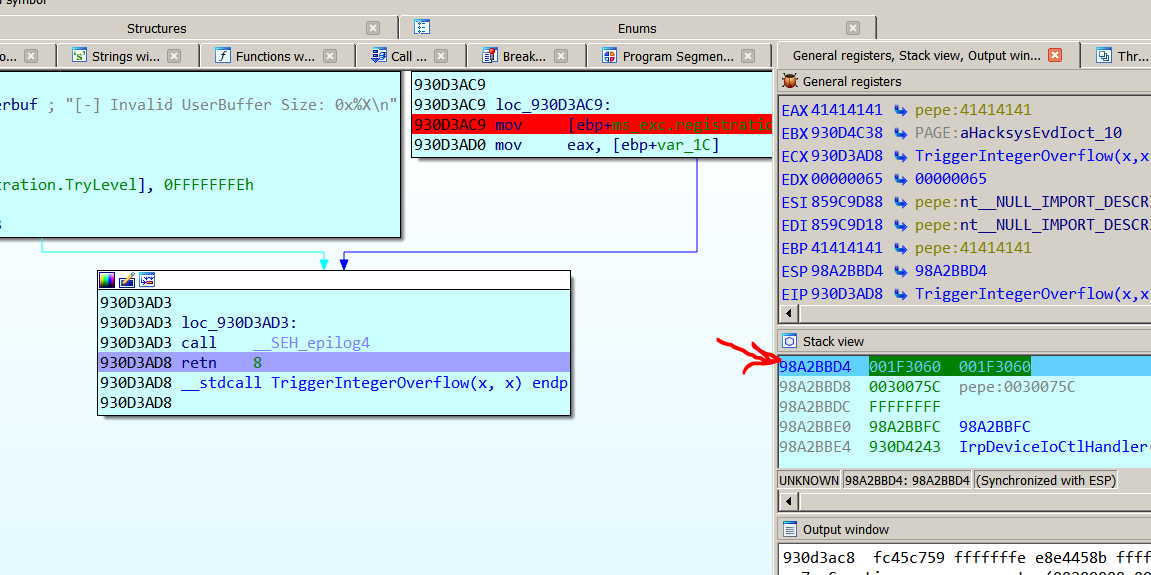The image size is (1151, 575).
Task: Click the bug icon beside General registers
Action: pyautogui.click(x=790, y=82)
